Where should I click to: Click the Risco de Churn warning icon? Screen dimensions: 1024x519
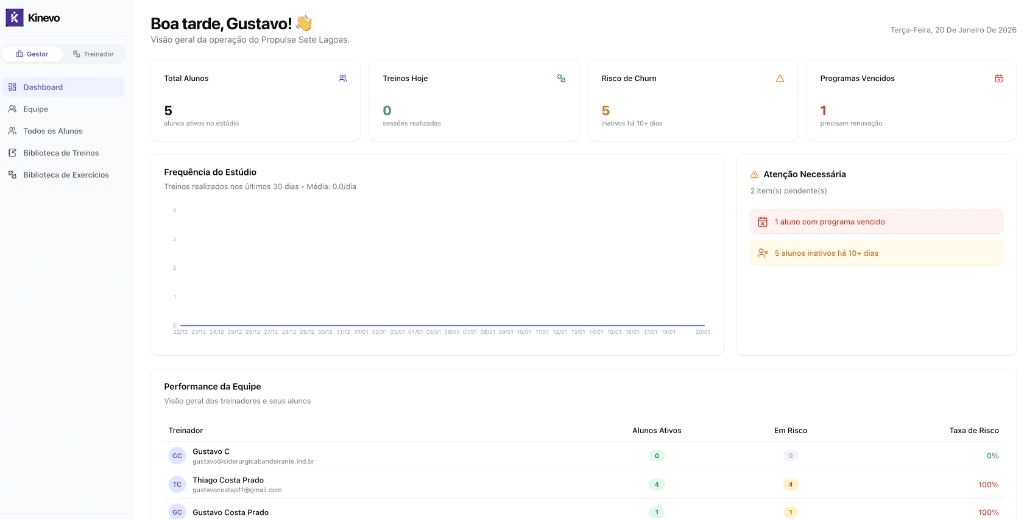click(780, 78)
